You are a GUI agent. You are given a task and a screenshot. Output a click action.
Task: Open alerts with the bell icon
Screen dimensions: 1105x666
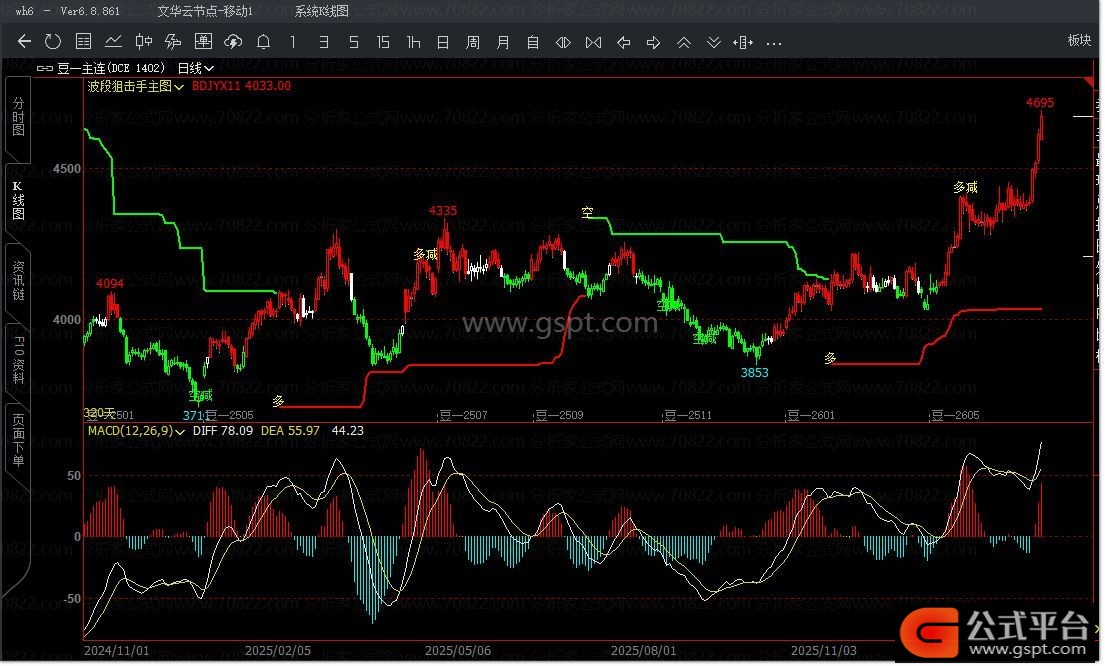263,42
